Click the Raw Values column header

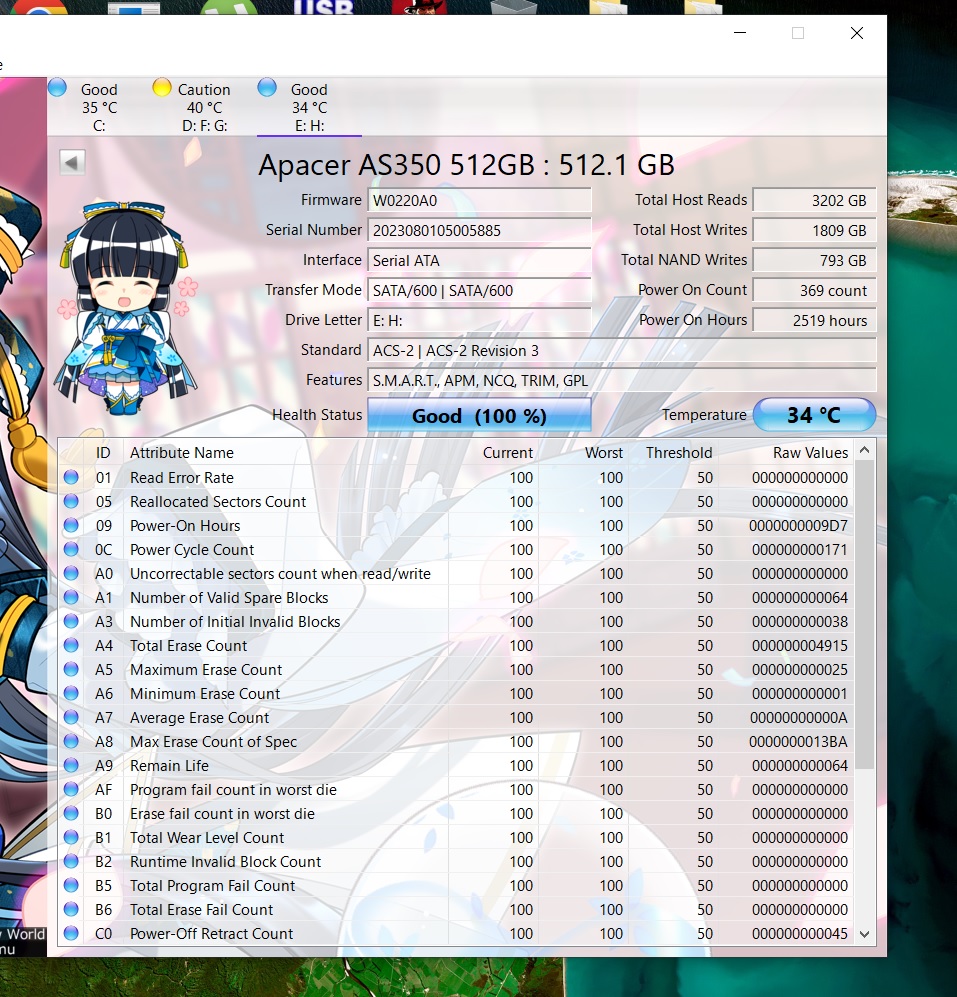tap(810, 453)
